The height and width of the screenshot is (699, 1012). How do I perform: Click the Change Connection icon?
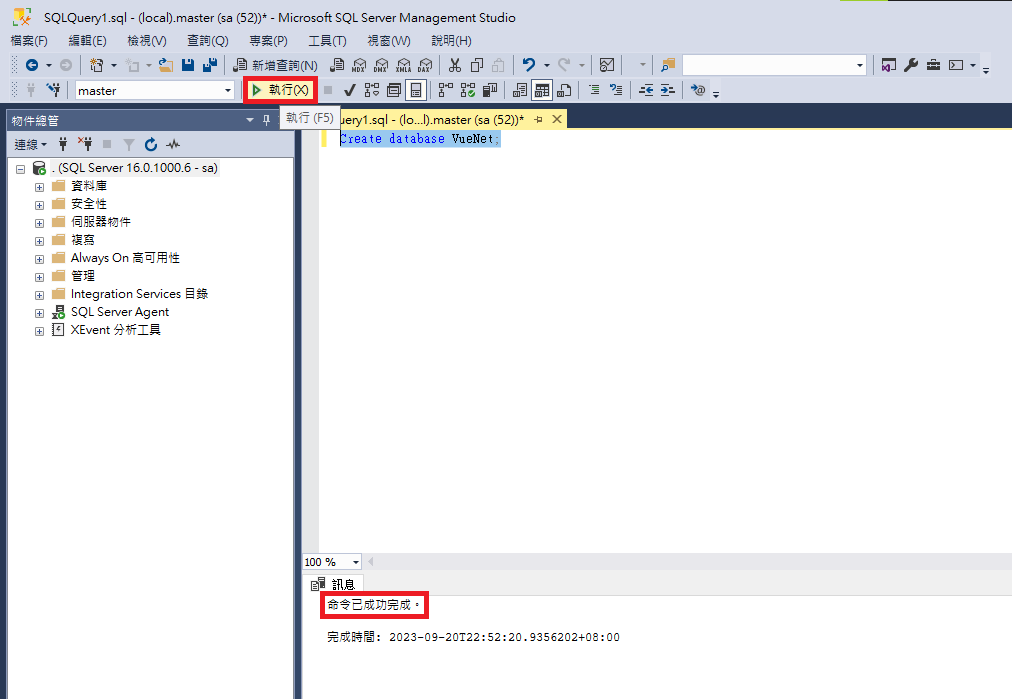pyautogui.click(x=53, y=90)
